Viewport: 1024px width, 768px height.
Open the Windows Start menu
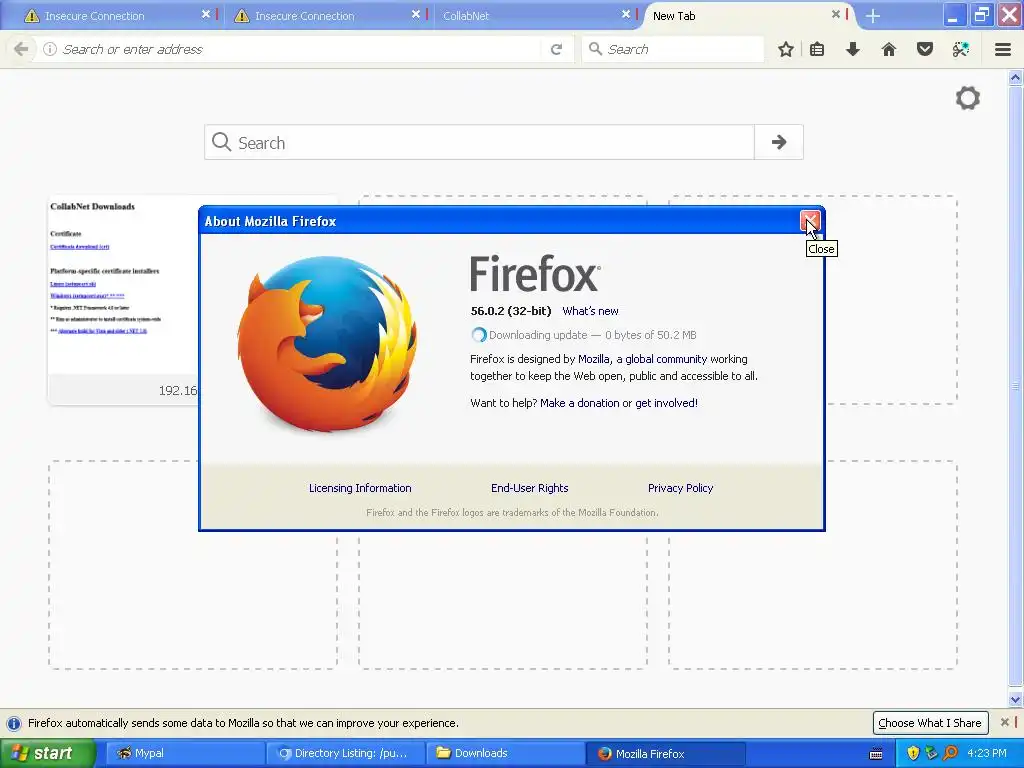point(47,753)
